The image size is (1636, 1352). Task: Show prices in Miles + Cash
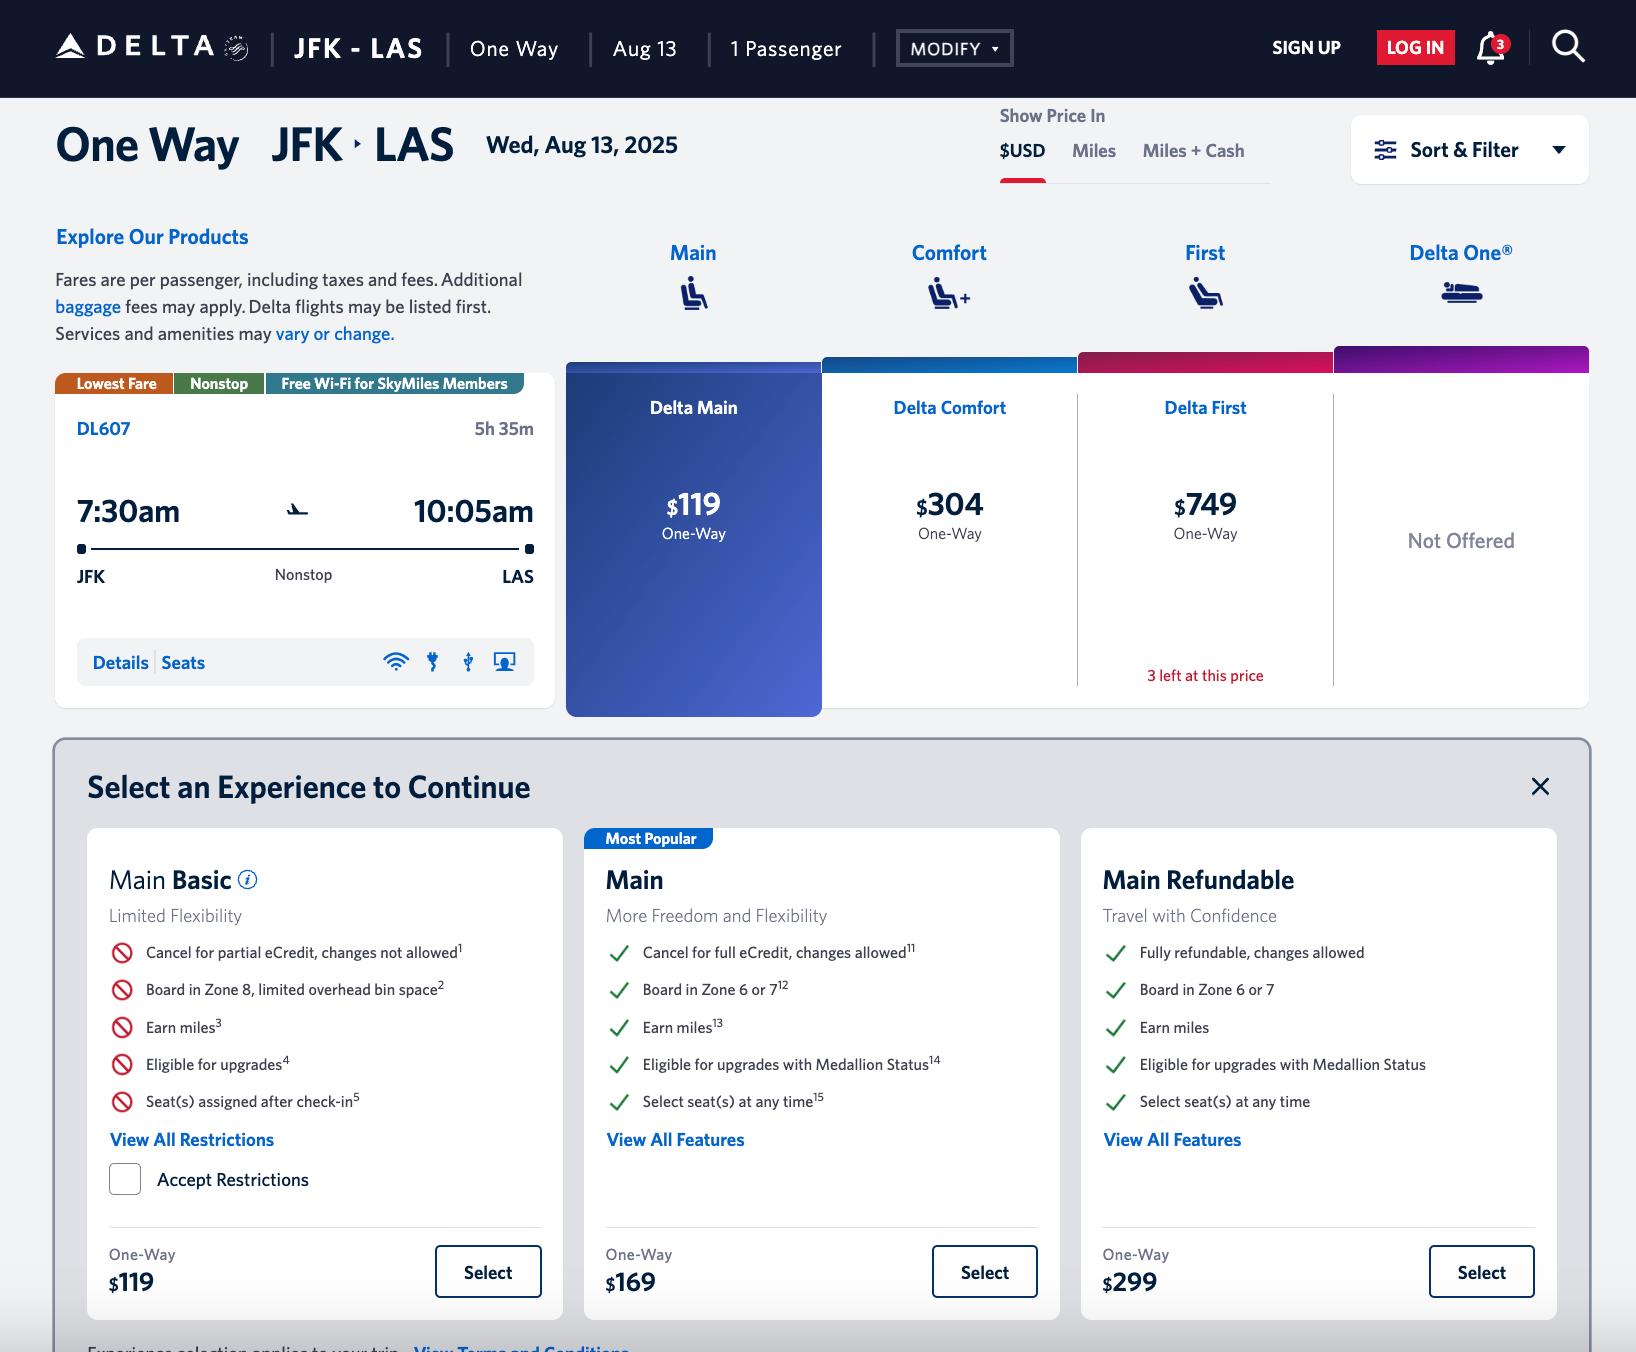click(1194, 151)
